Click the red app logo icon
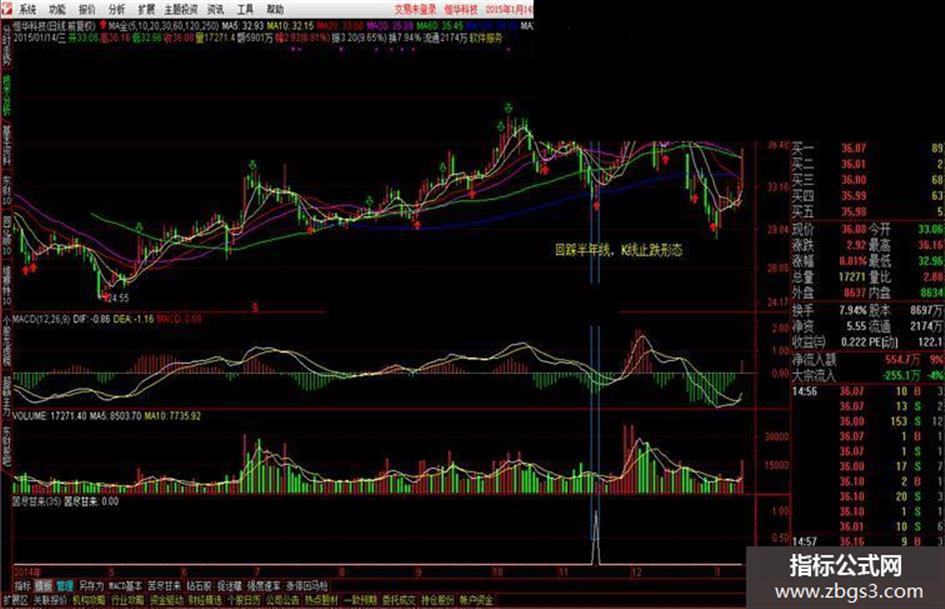Viewport: 945px width, 609px height. pos(7,8)
